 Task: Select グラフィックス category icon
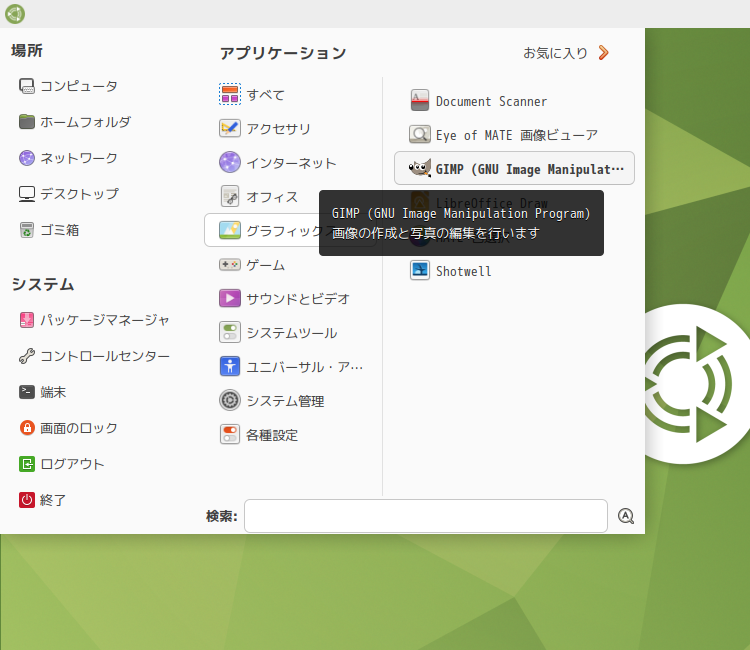click(230, 230)
